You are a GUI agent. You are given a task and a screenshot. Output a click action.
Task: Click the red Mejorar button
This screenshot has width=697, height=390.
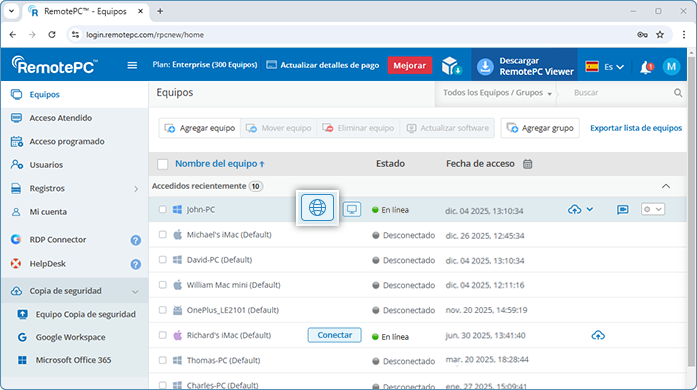[409, 65]
